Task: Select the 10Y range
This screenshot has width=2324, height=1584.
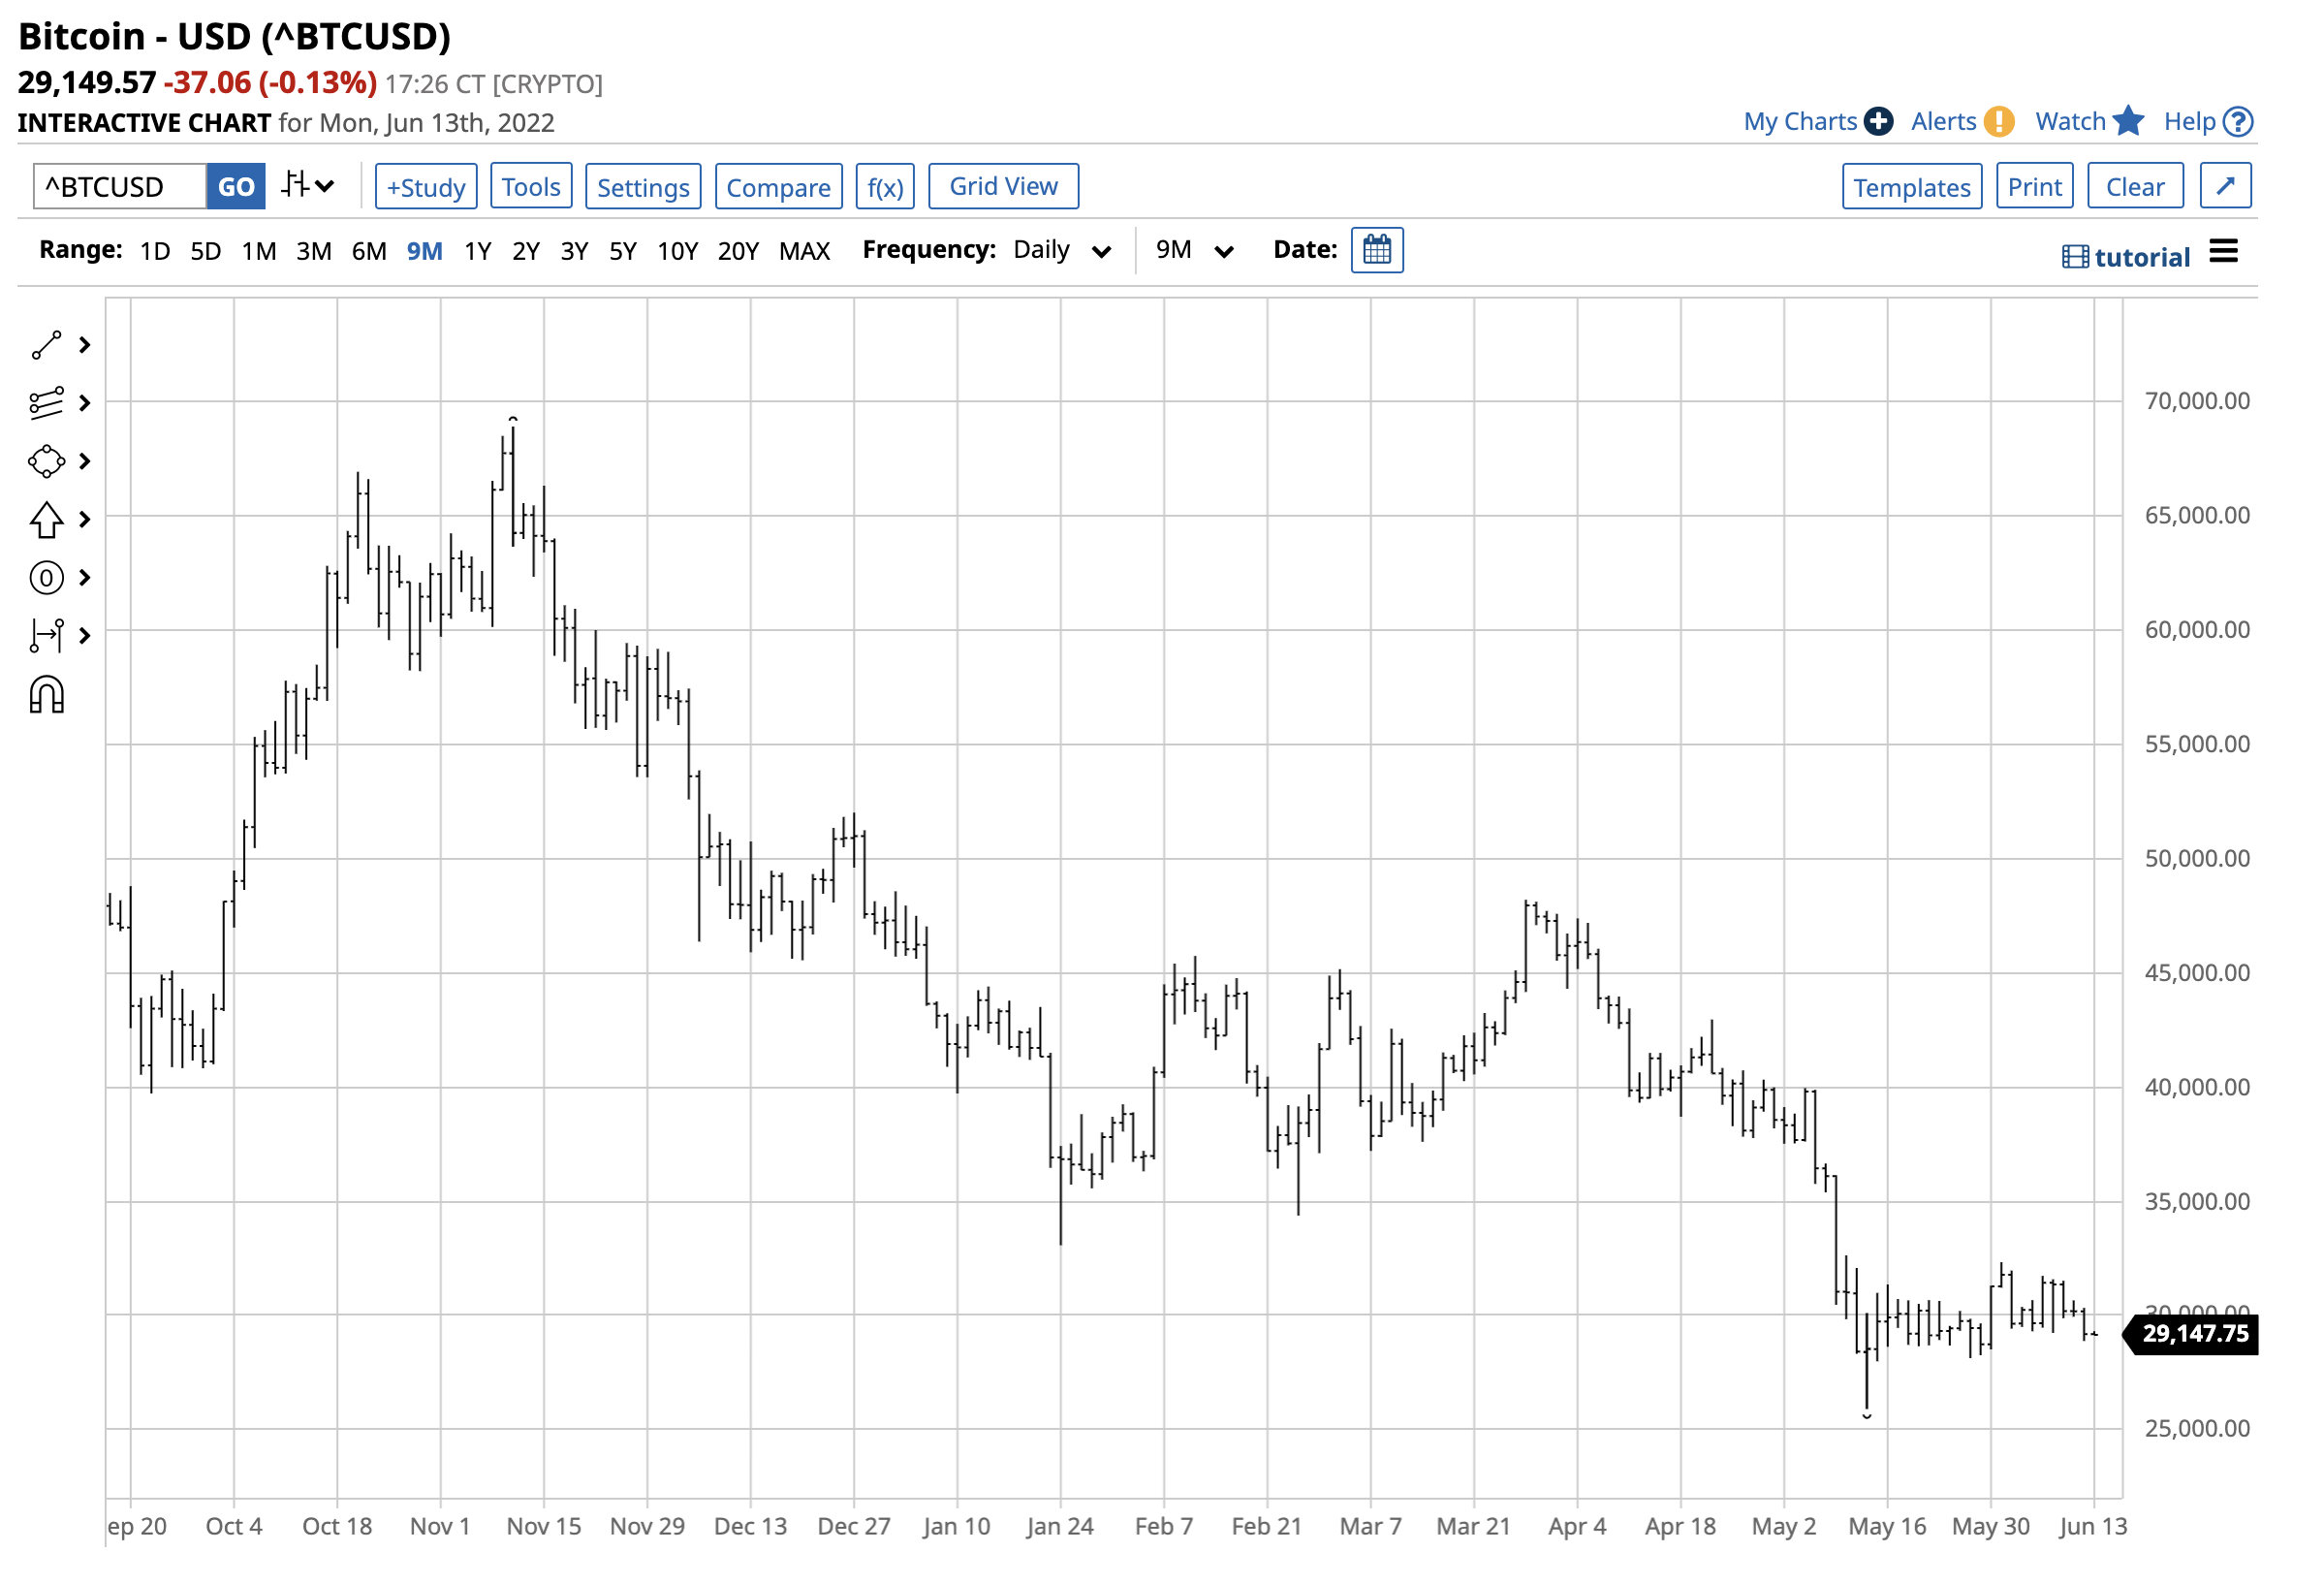Action: tap(678, 251)
